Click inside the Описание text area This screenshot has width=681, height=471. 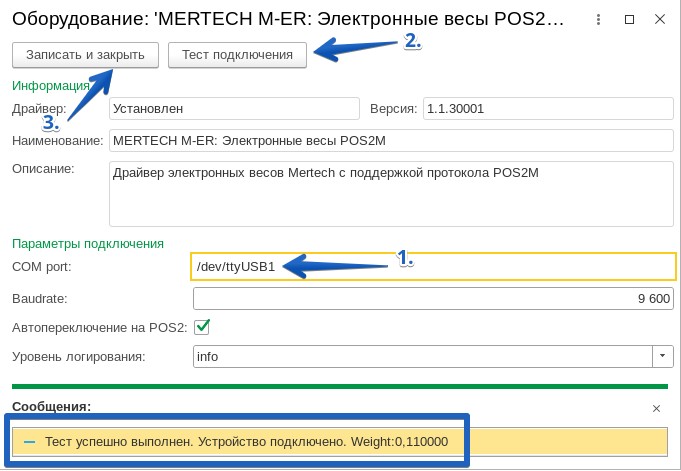tap(390, 194)
